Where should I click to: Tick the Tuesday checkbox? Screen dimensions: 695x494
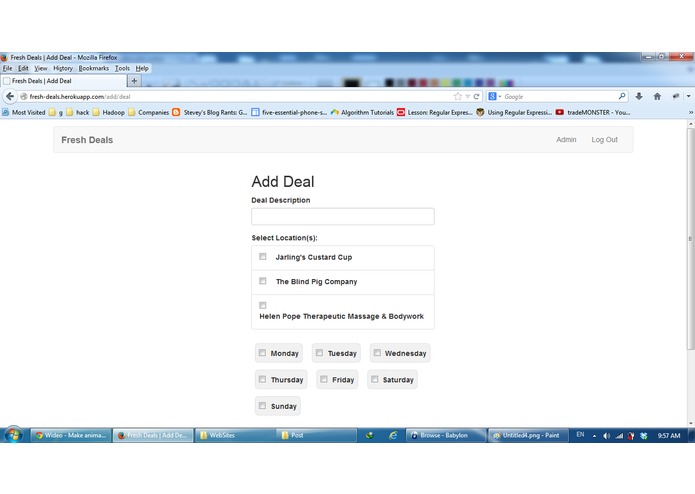pyautogui.click(x=319, y=353)
